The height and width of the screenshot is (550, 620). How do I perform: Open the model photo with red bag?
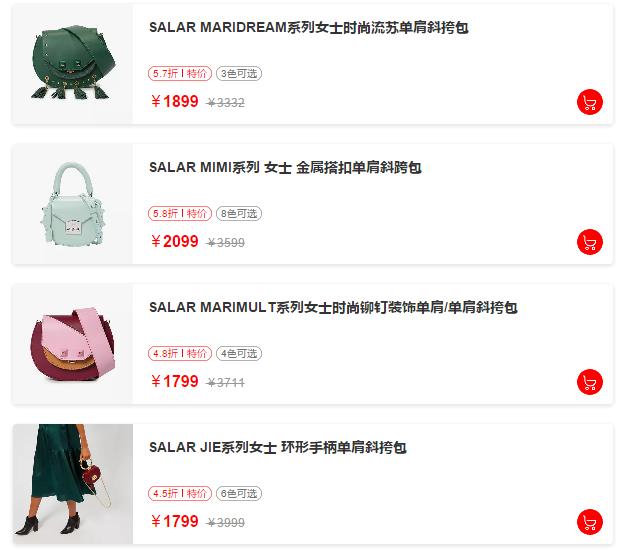[73, 484]
